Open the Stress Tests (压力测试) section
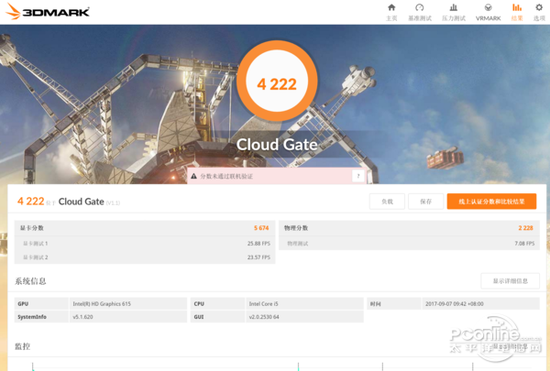This screenshot has height=371, width=550. [x=454, y=12]
